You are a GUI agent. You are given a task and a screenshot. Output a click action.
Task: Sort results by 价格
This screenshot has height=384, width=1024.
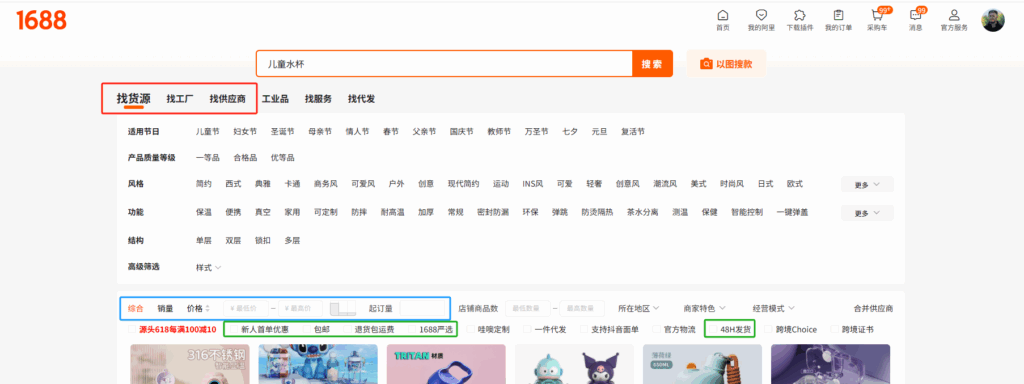point(198,308)
